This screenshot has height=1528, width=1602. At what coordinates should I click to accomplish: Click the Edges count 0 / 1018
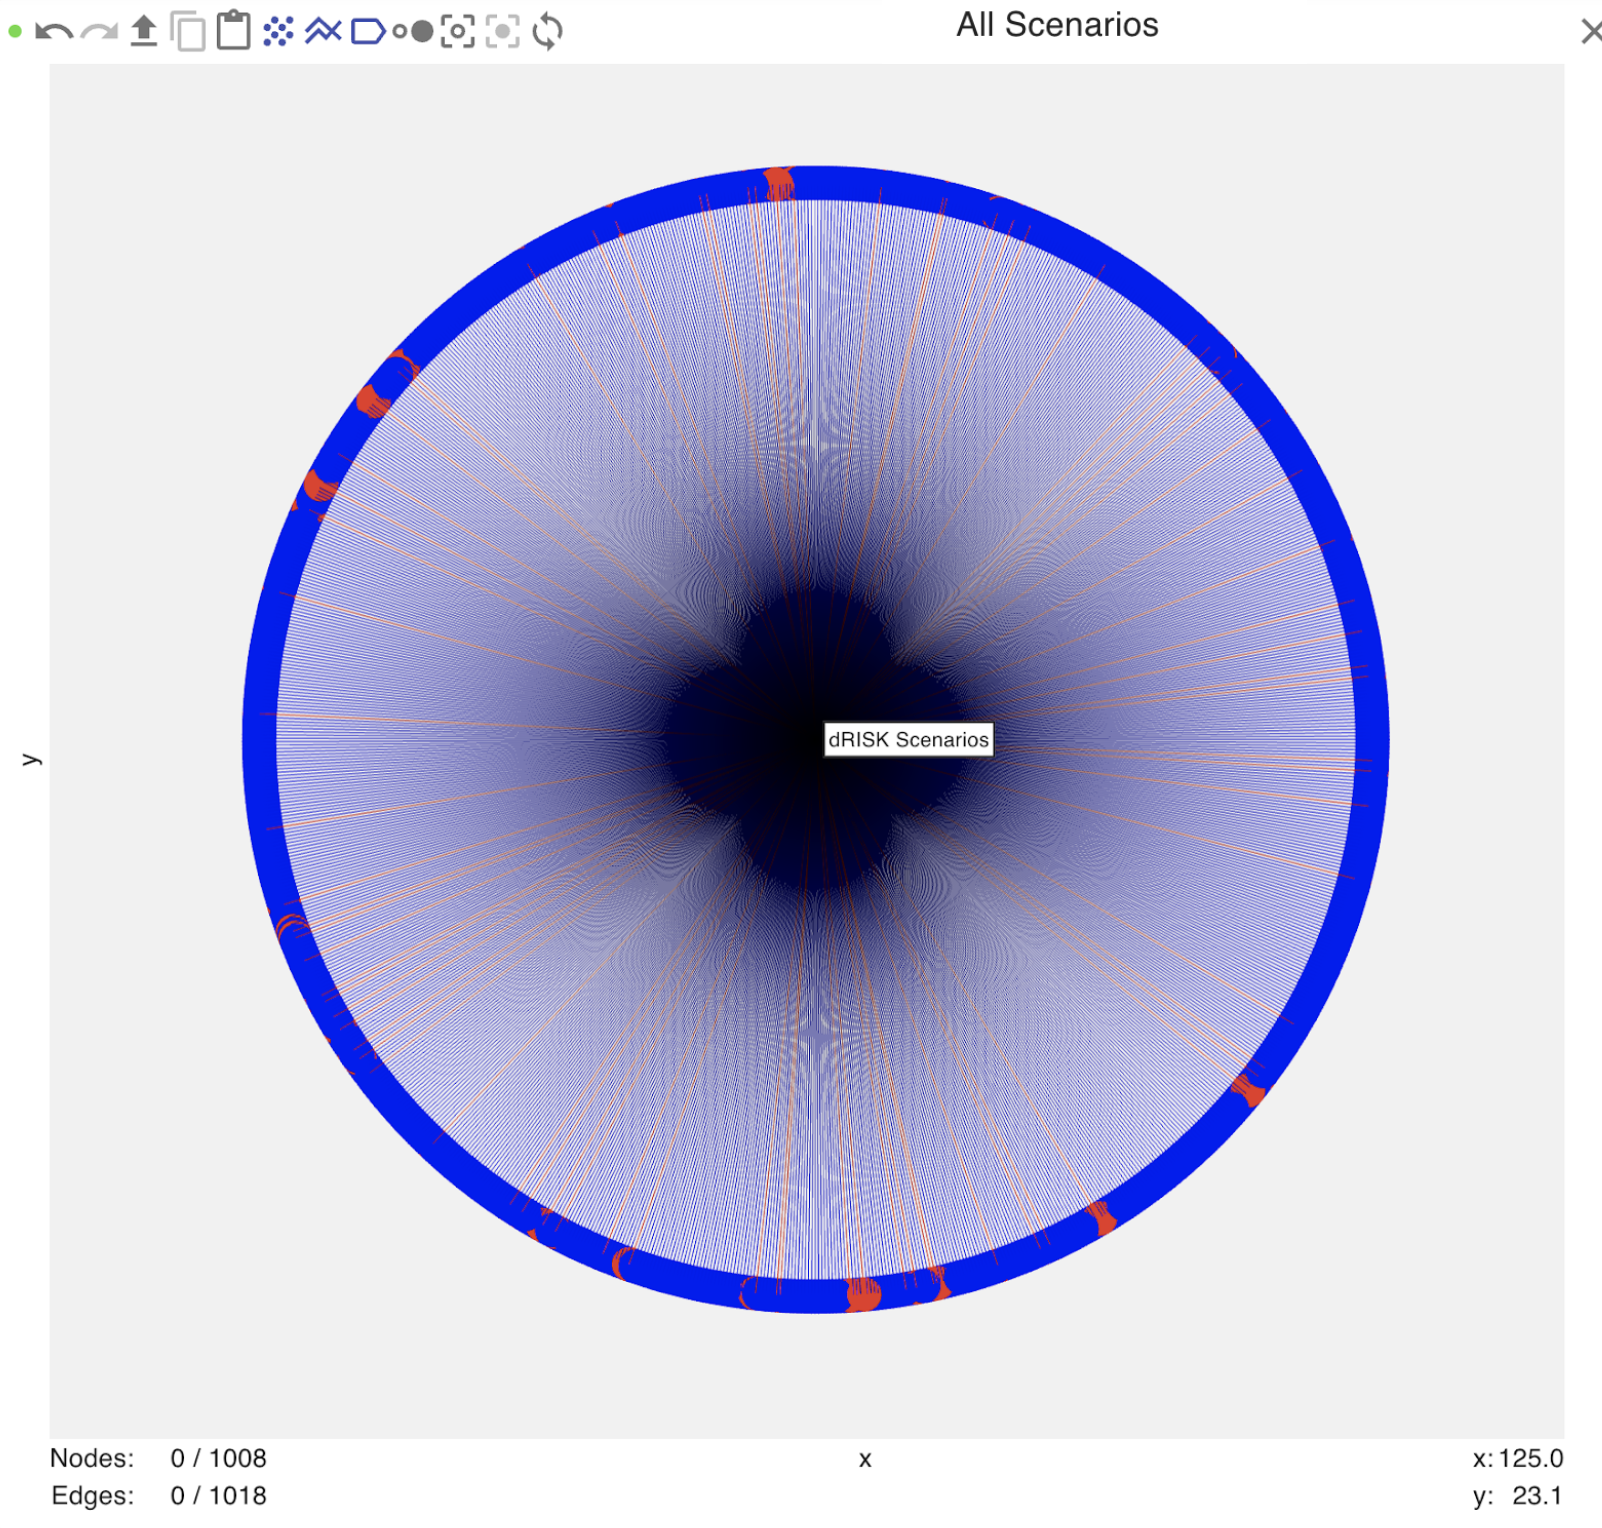218,1496
